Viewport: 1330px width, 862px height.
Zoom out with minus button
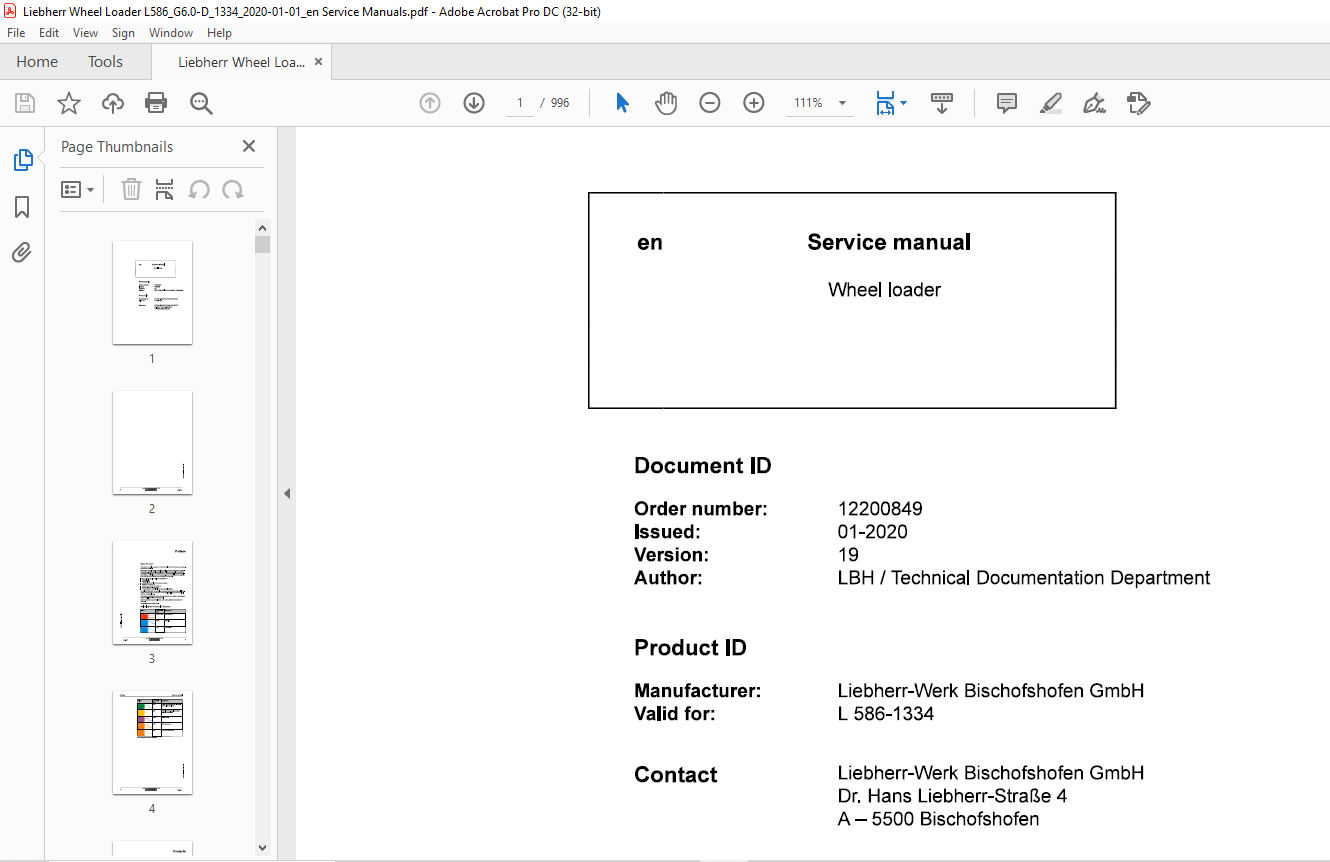[710, 103]
